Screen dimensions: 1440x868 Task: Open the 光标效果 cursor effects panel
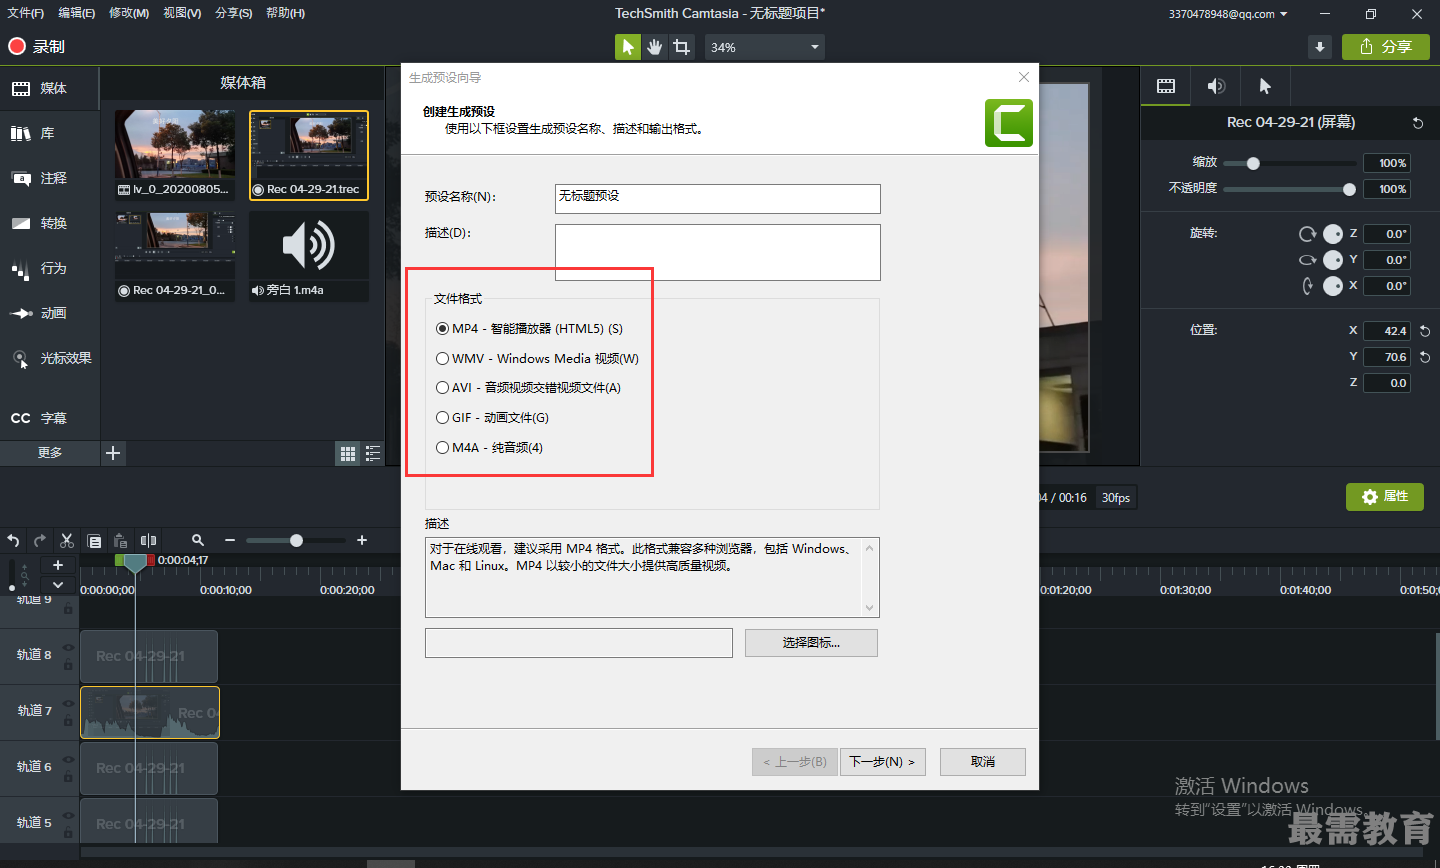click(x=50, y=358)
